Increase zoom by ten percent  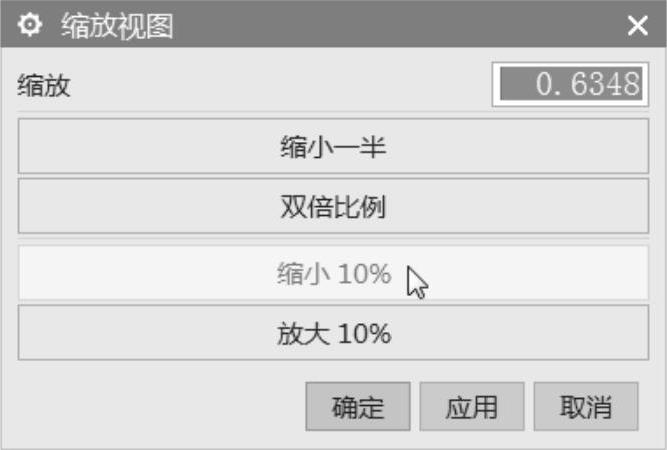click(x=333, y=332)
